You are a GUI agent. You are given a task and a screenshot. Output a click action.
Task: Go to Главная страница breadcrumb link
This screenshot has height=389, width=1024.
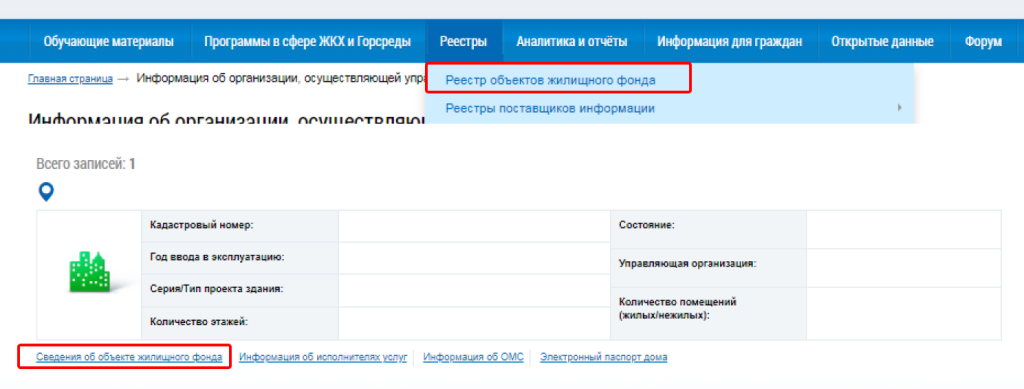click(x=71, y=79)
